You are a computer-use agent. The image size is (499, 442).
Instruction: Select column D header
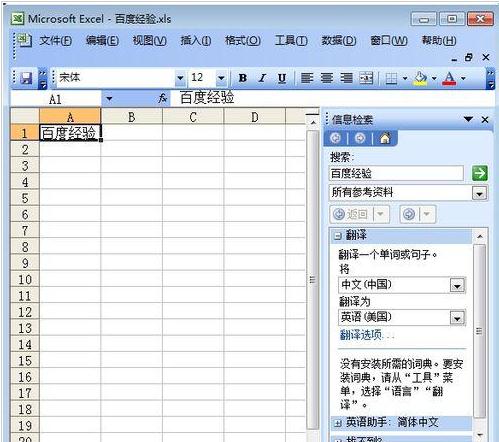click(255, 117)
